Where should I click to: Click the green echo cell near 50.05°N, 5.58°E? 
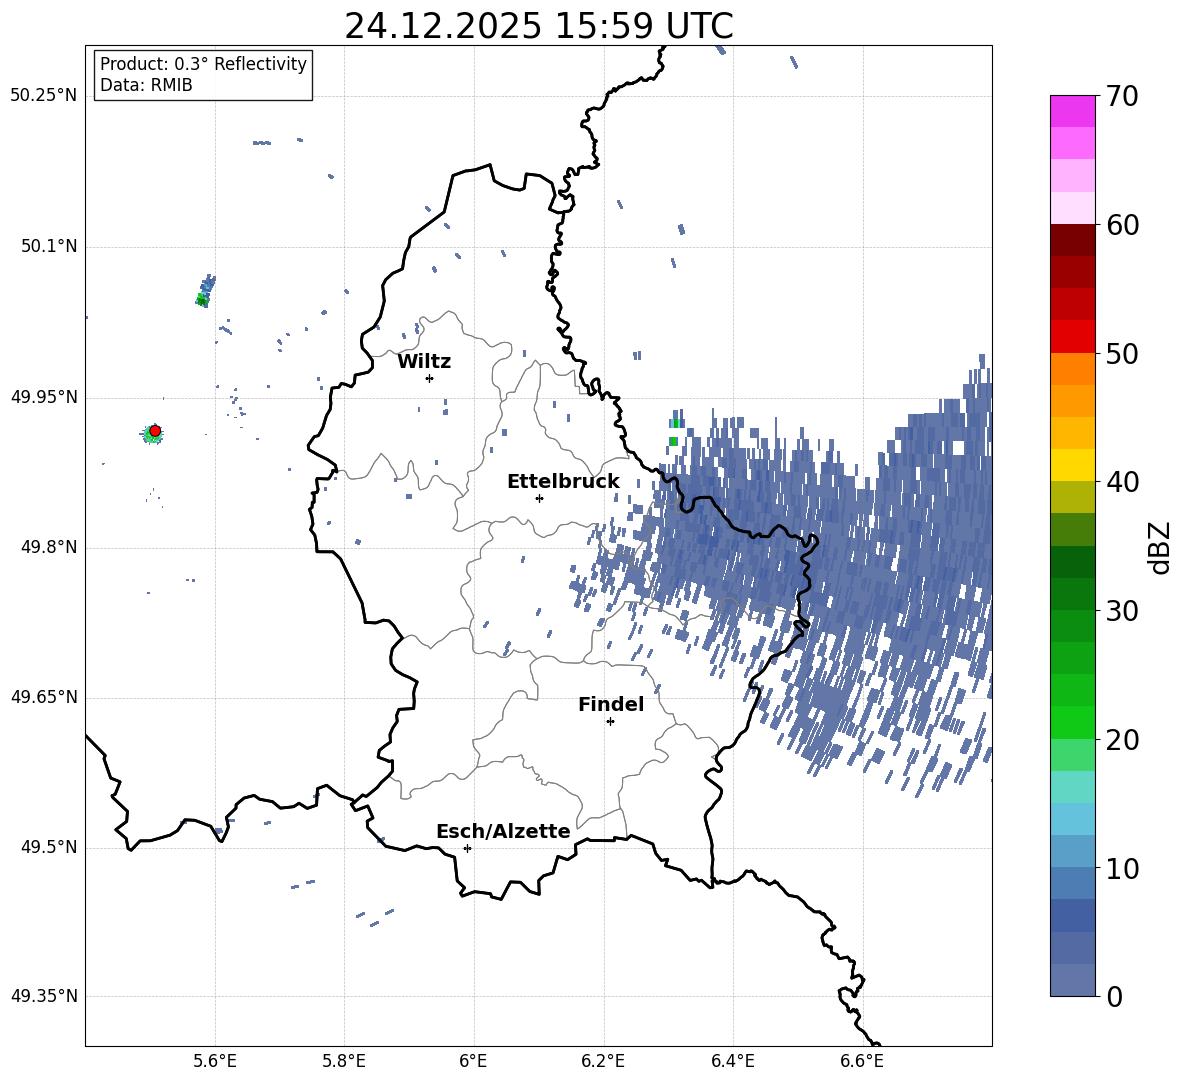click(x=202, y=299)
